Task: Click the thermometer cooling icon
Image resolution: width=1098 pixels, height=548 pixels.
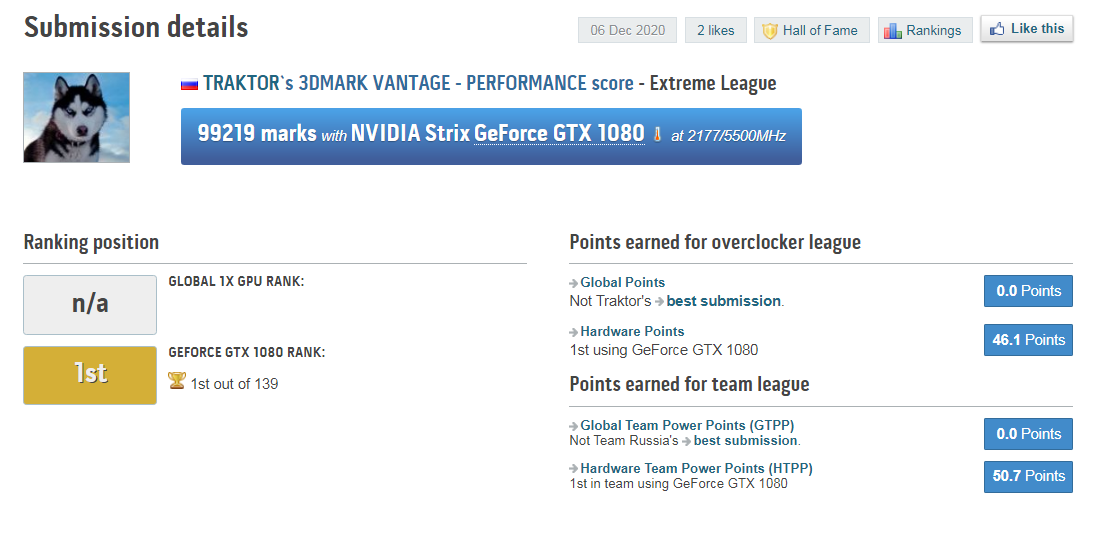Action: pyautogui.click(x=657, y=134)
